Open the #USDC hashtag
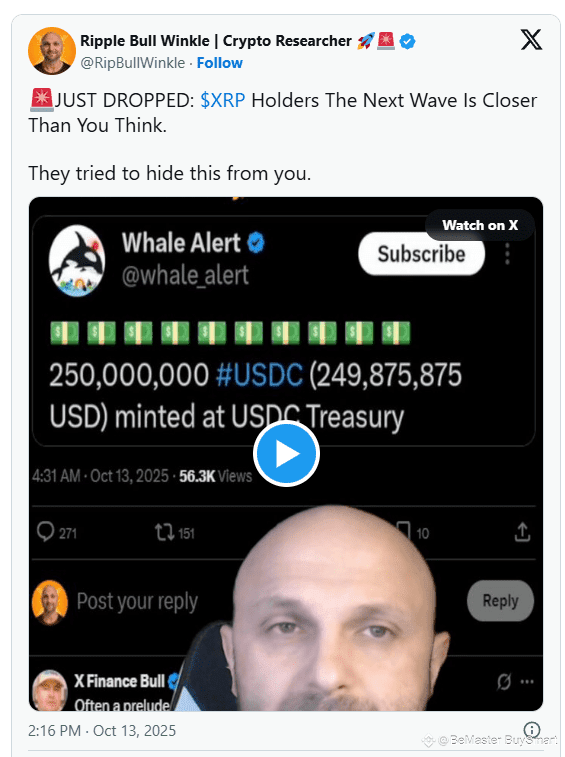Screen dimensions: 565x757 pos(260,375)
